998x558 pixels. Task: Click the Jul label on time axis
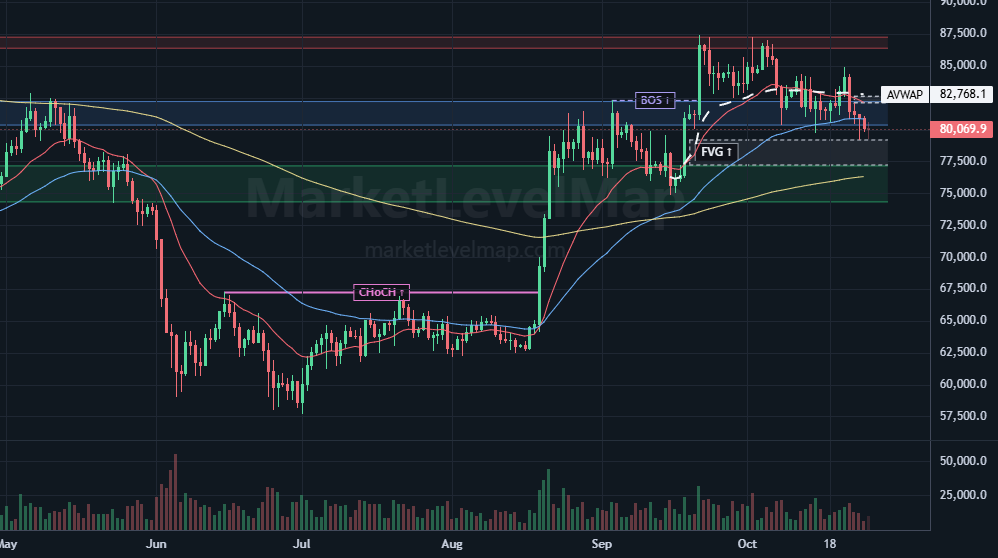302,544
